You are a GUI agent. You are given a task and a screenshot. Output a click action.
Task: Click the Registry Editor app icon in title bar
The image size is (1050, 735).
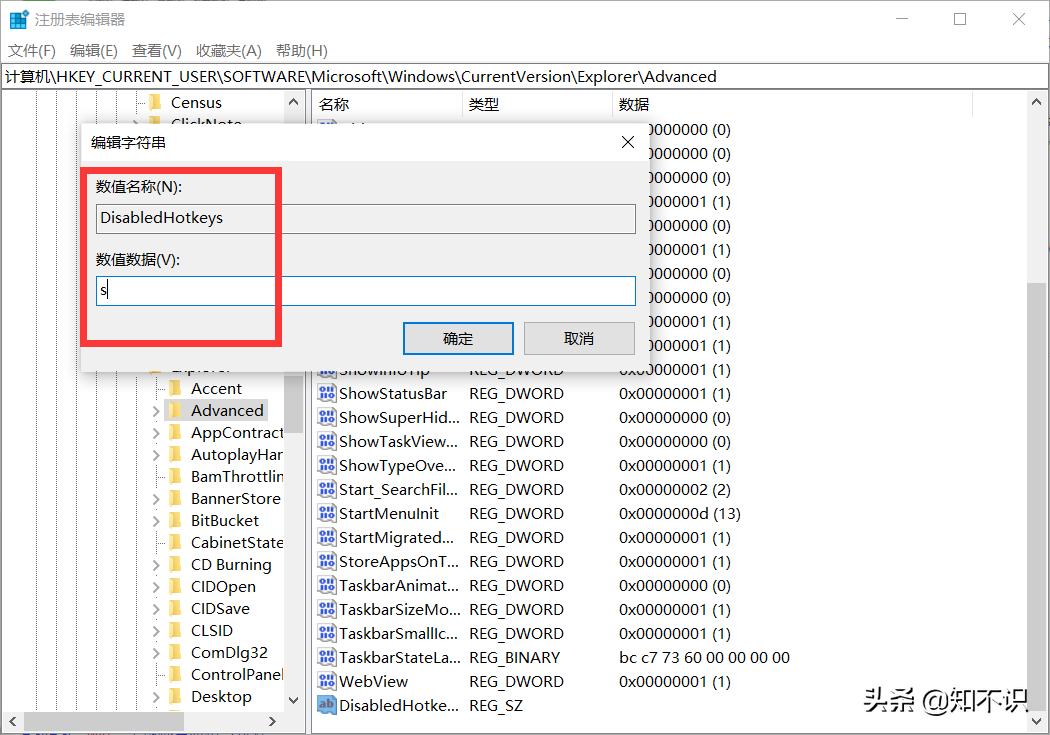[18, 19]
